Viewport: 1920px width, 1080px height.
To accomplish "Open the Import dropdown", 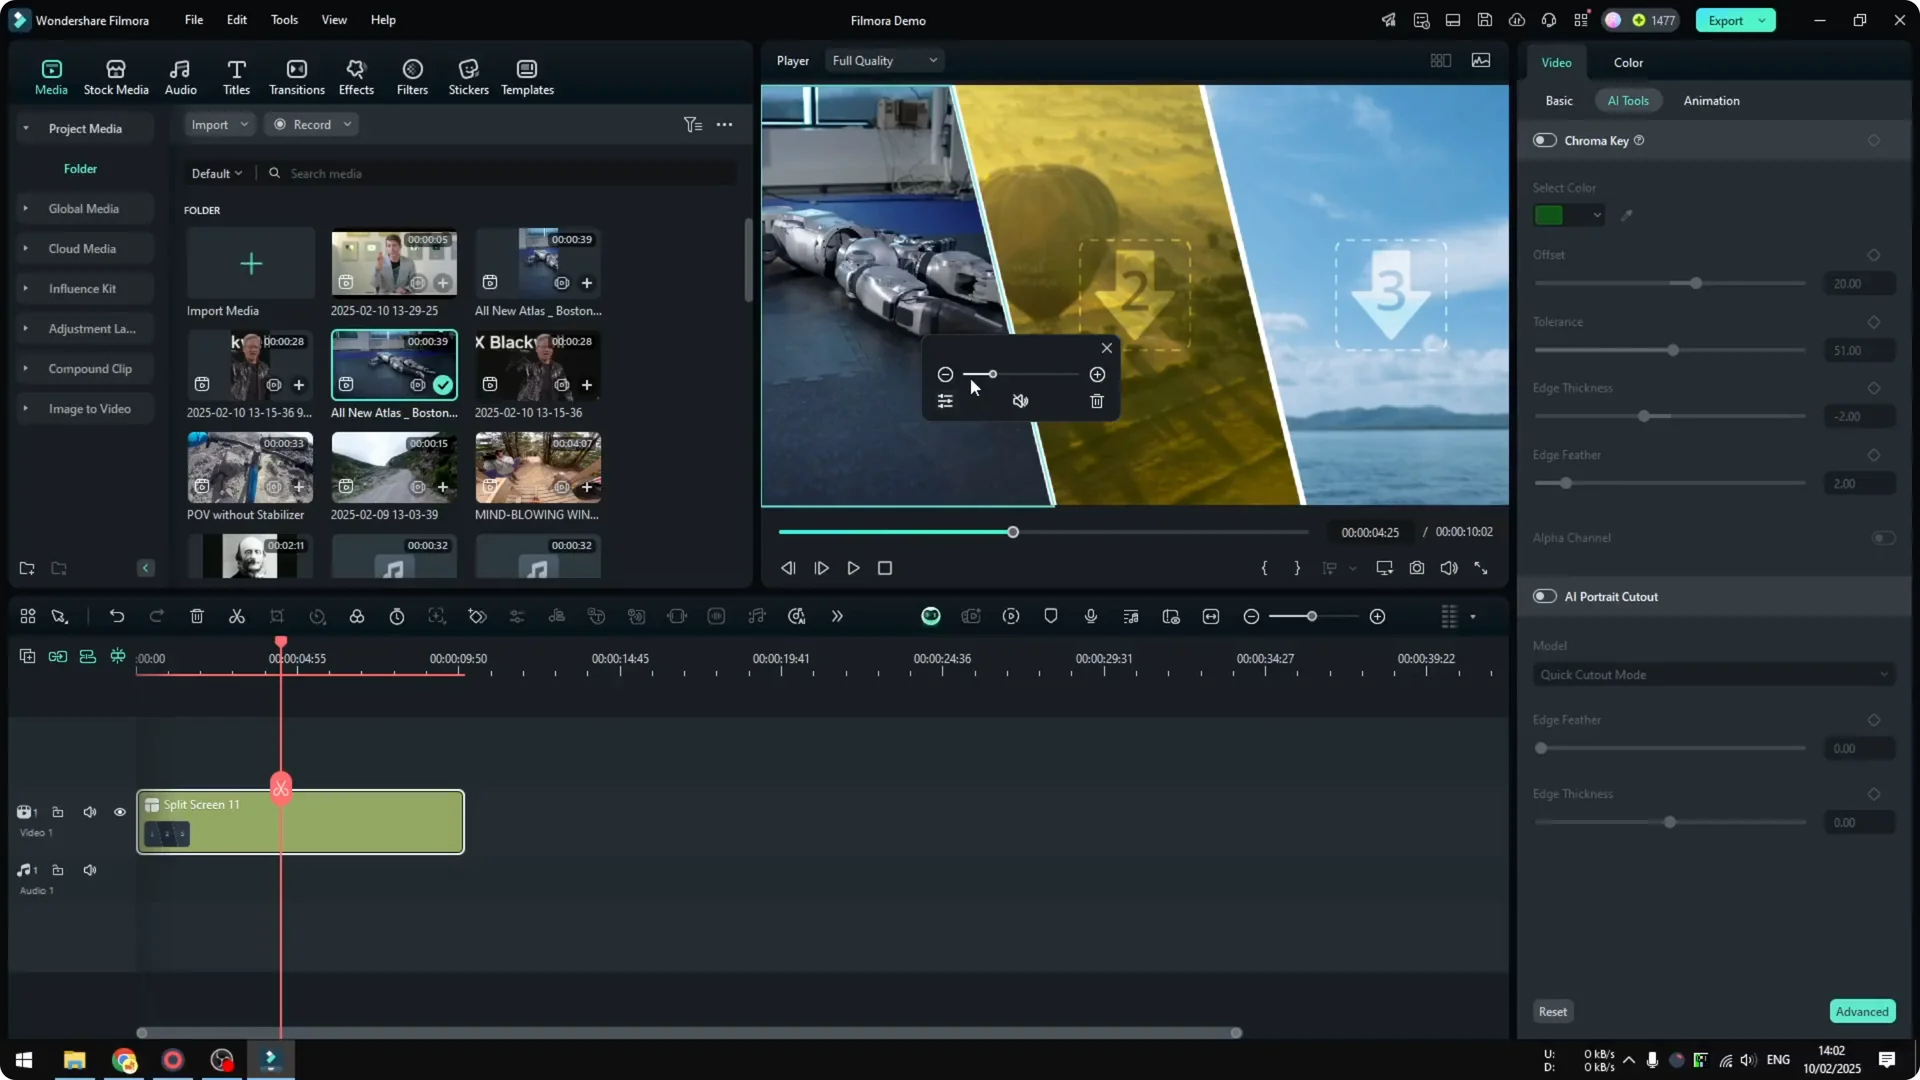I will [x=219, y=125].
